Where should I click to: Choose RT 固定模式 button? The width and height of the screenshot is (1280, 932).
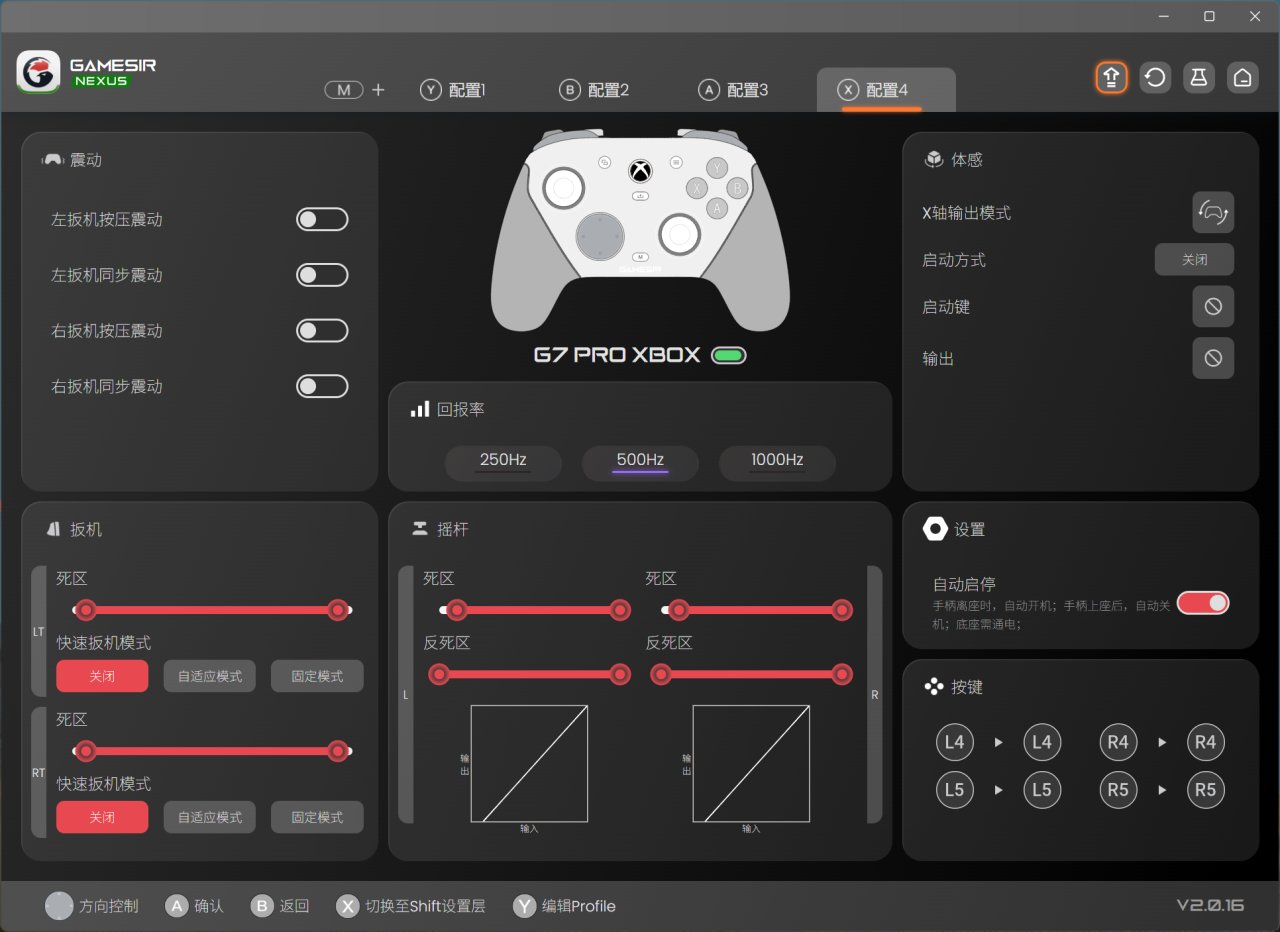pos(317,817)
